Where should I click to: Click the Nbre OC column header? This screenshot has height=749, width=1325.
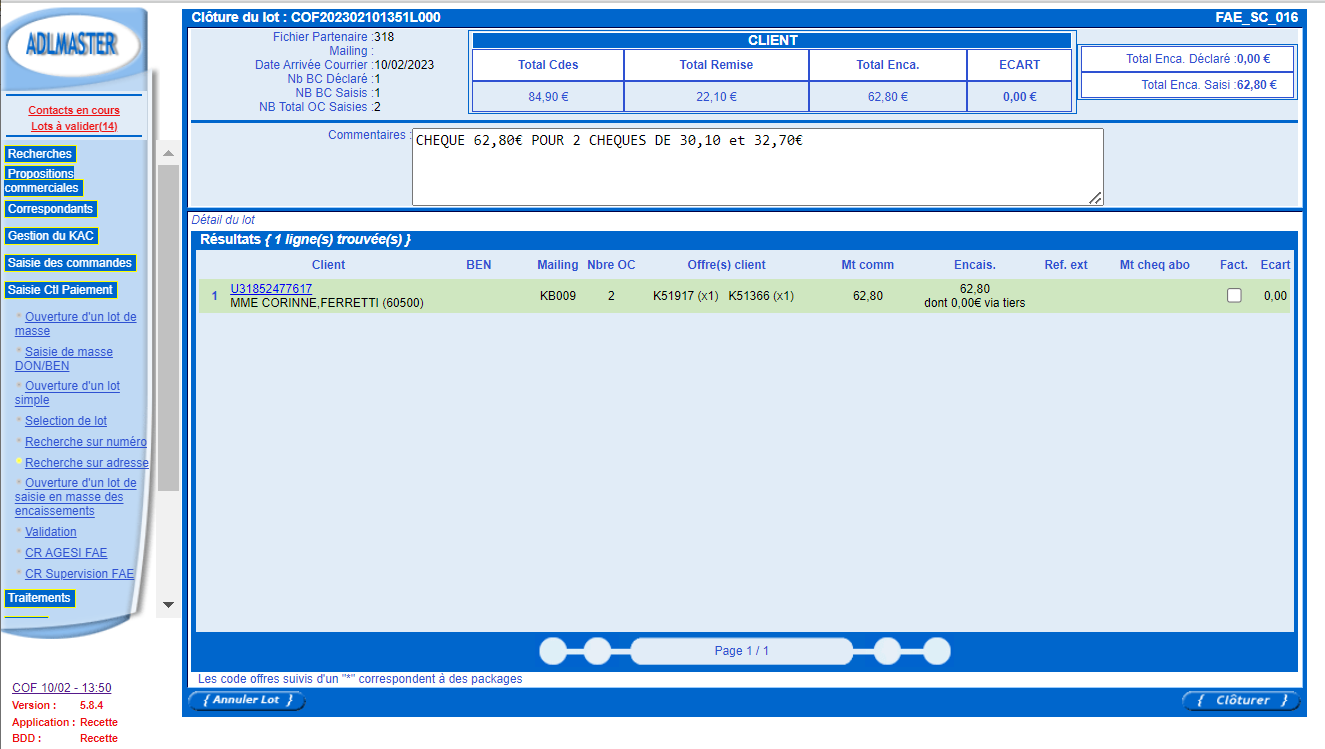tap(611, 265)
